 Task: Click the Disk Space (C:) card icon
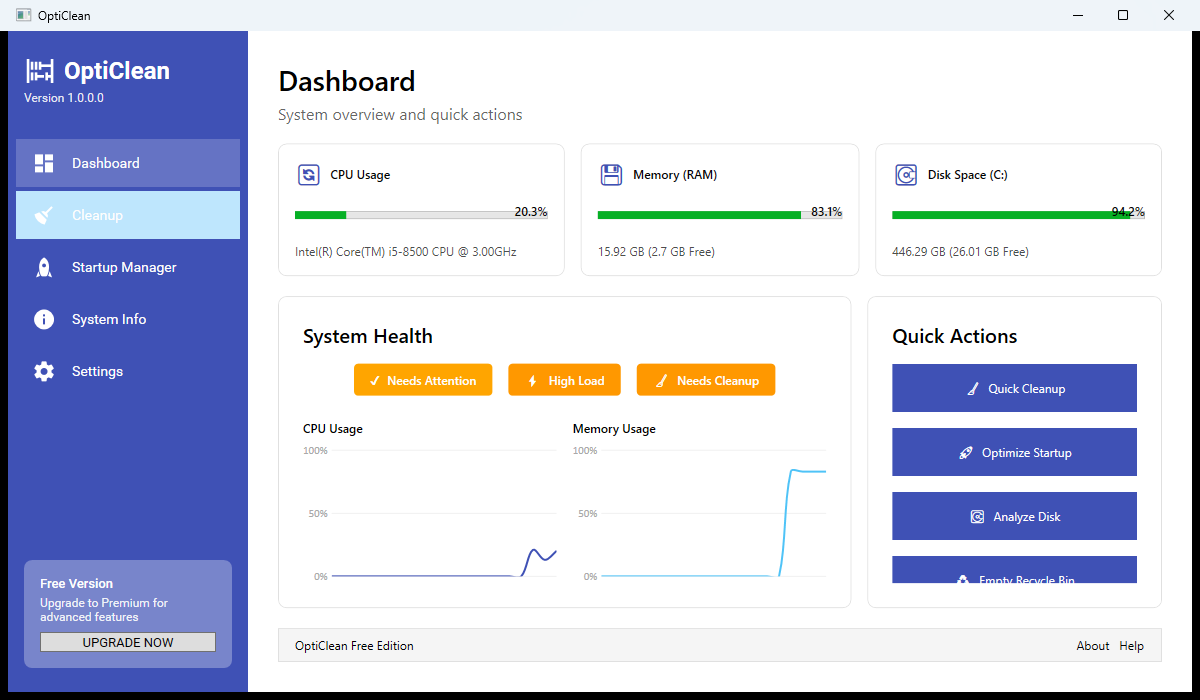point(906,175)
